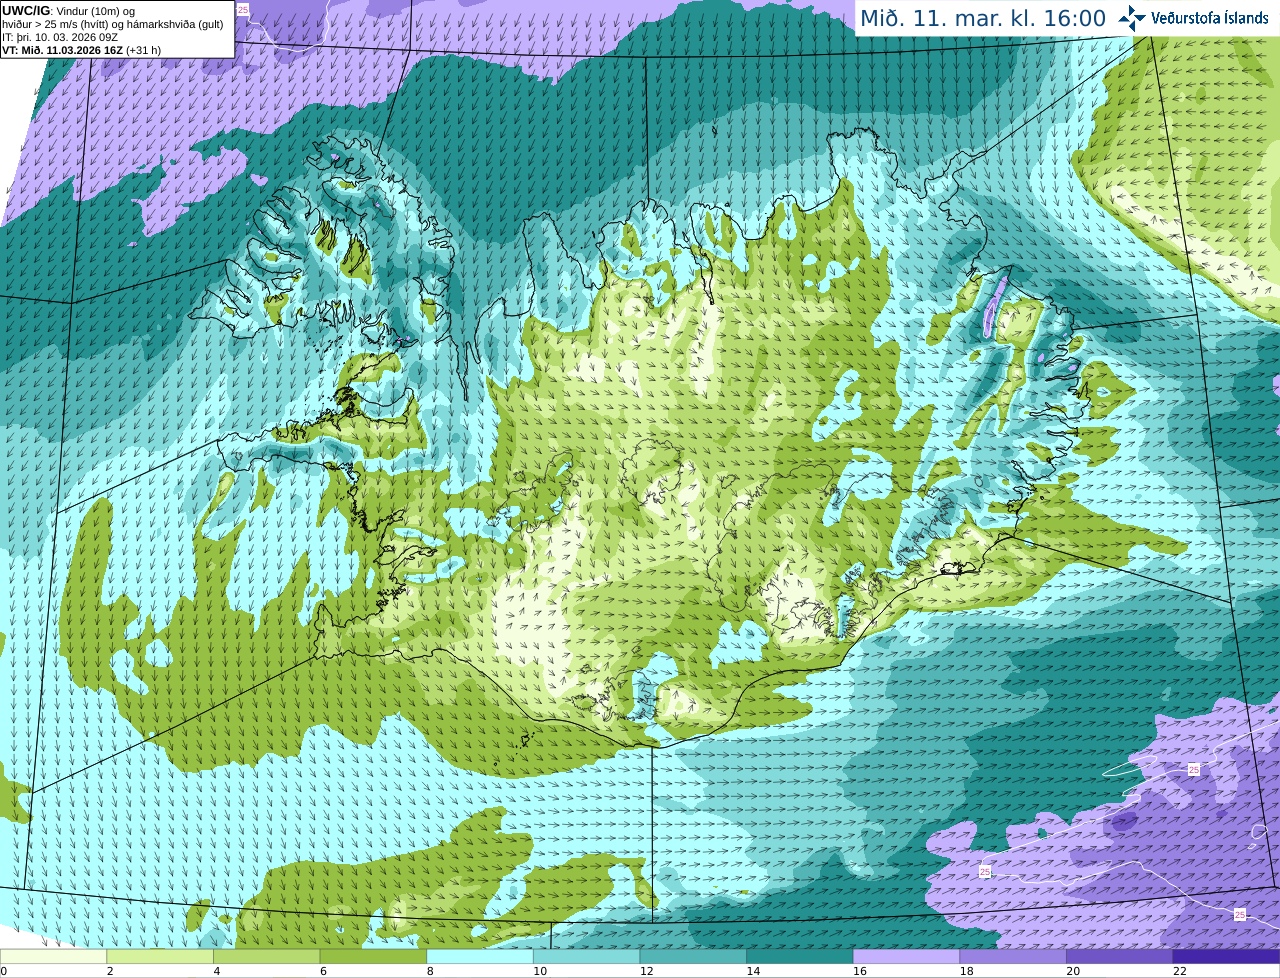Click the pale cyan 8–10 m/s legend swatch
The height and width of the screenshot is (978, 1280).
[x=480, y=956]
